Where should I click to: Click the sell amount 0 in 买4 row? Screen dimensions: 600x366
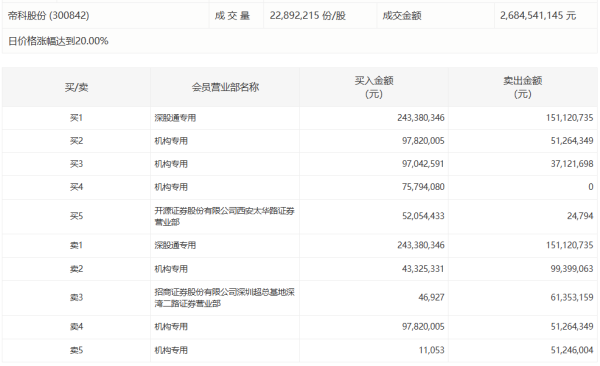pos(591,187)
